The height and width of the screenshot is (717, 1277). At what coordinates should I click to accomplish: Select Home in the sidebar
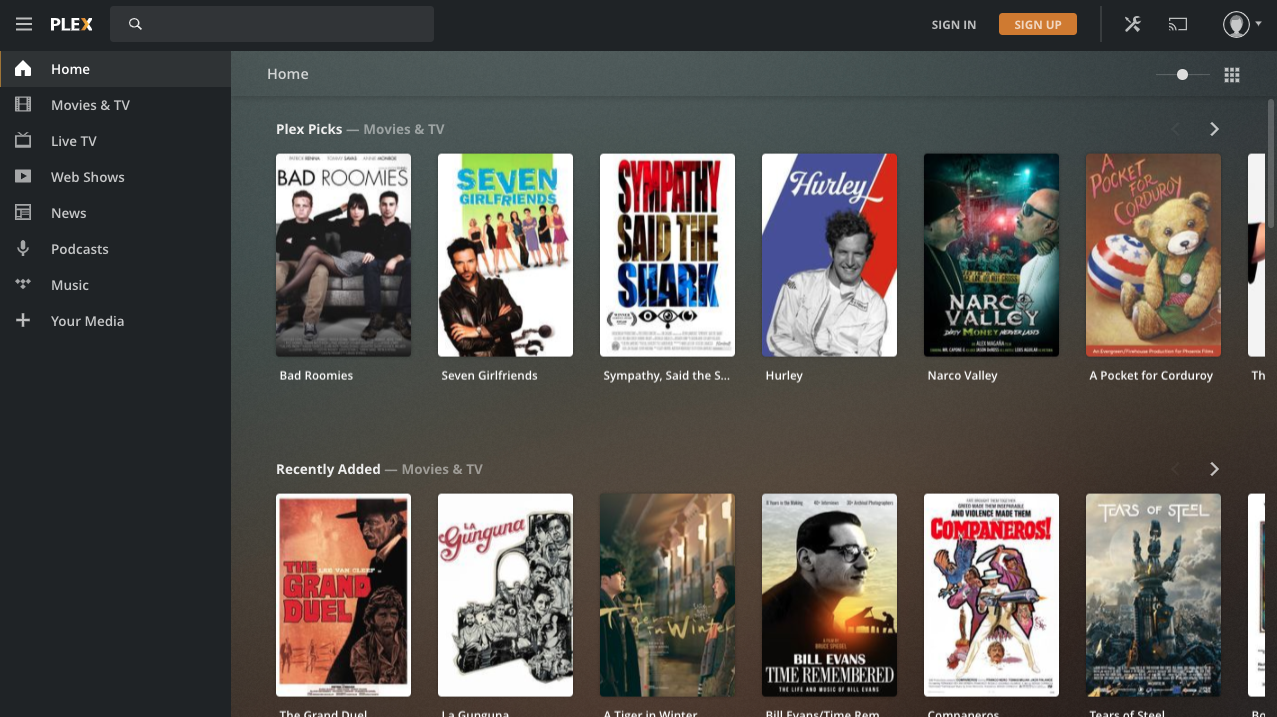coord(116,69)
